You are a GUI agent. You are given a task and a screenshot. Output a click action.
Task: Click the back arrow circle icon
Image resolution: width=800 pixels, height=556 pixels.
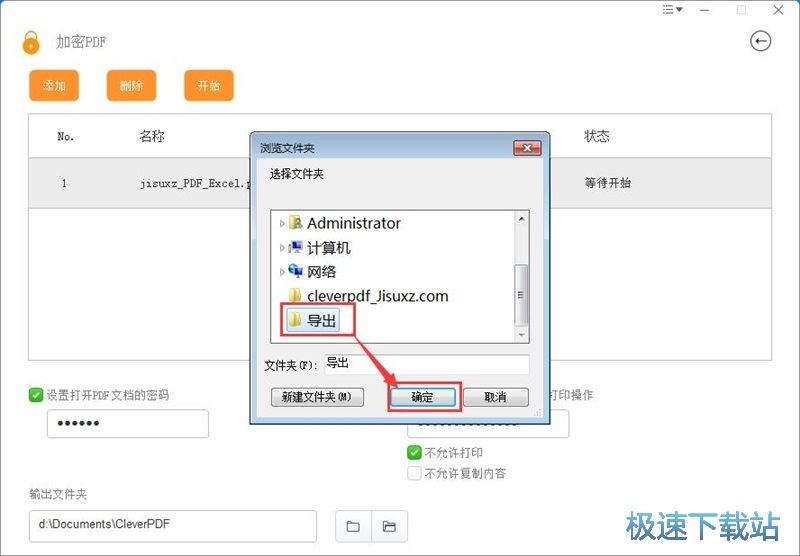pos(760,41)
